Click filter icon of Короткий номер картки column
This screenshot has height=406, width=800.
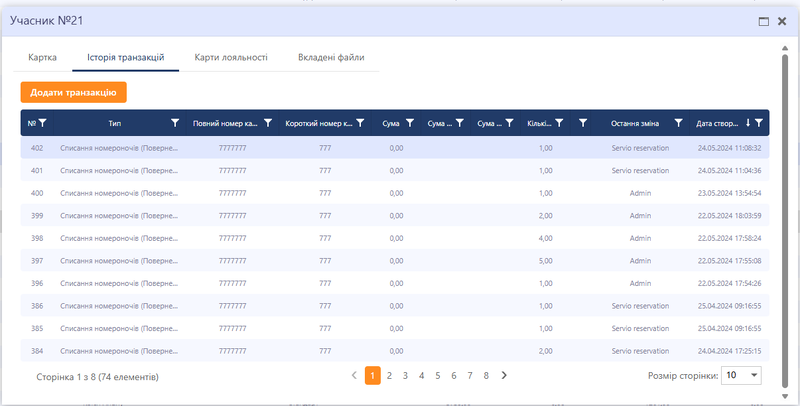pos(362,123)
